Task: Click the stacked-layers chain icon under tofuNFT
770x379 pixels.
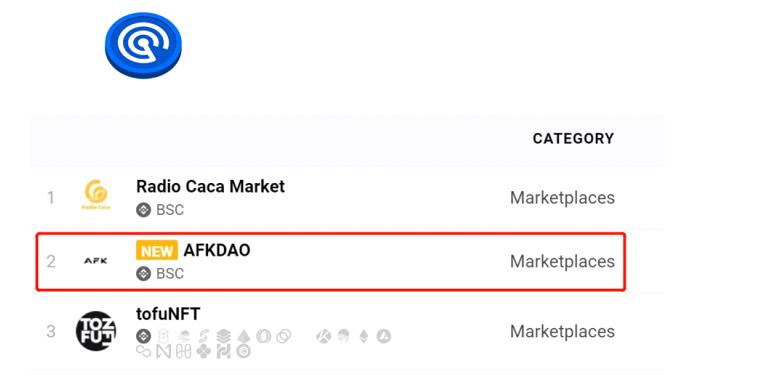Action: 223,336
